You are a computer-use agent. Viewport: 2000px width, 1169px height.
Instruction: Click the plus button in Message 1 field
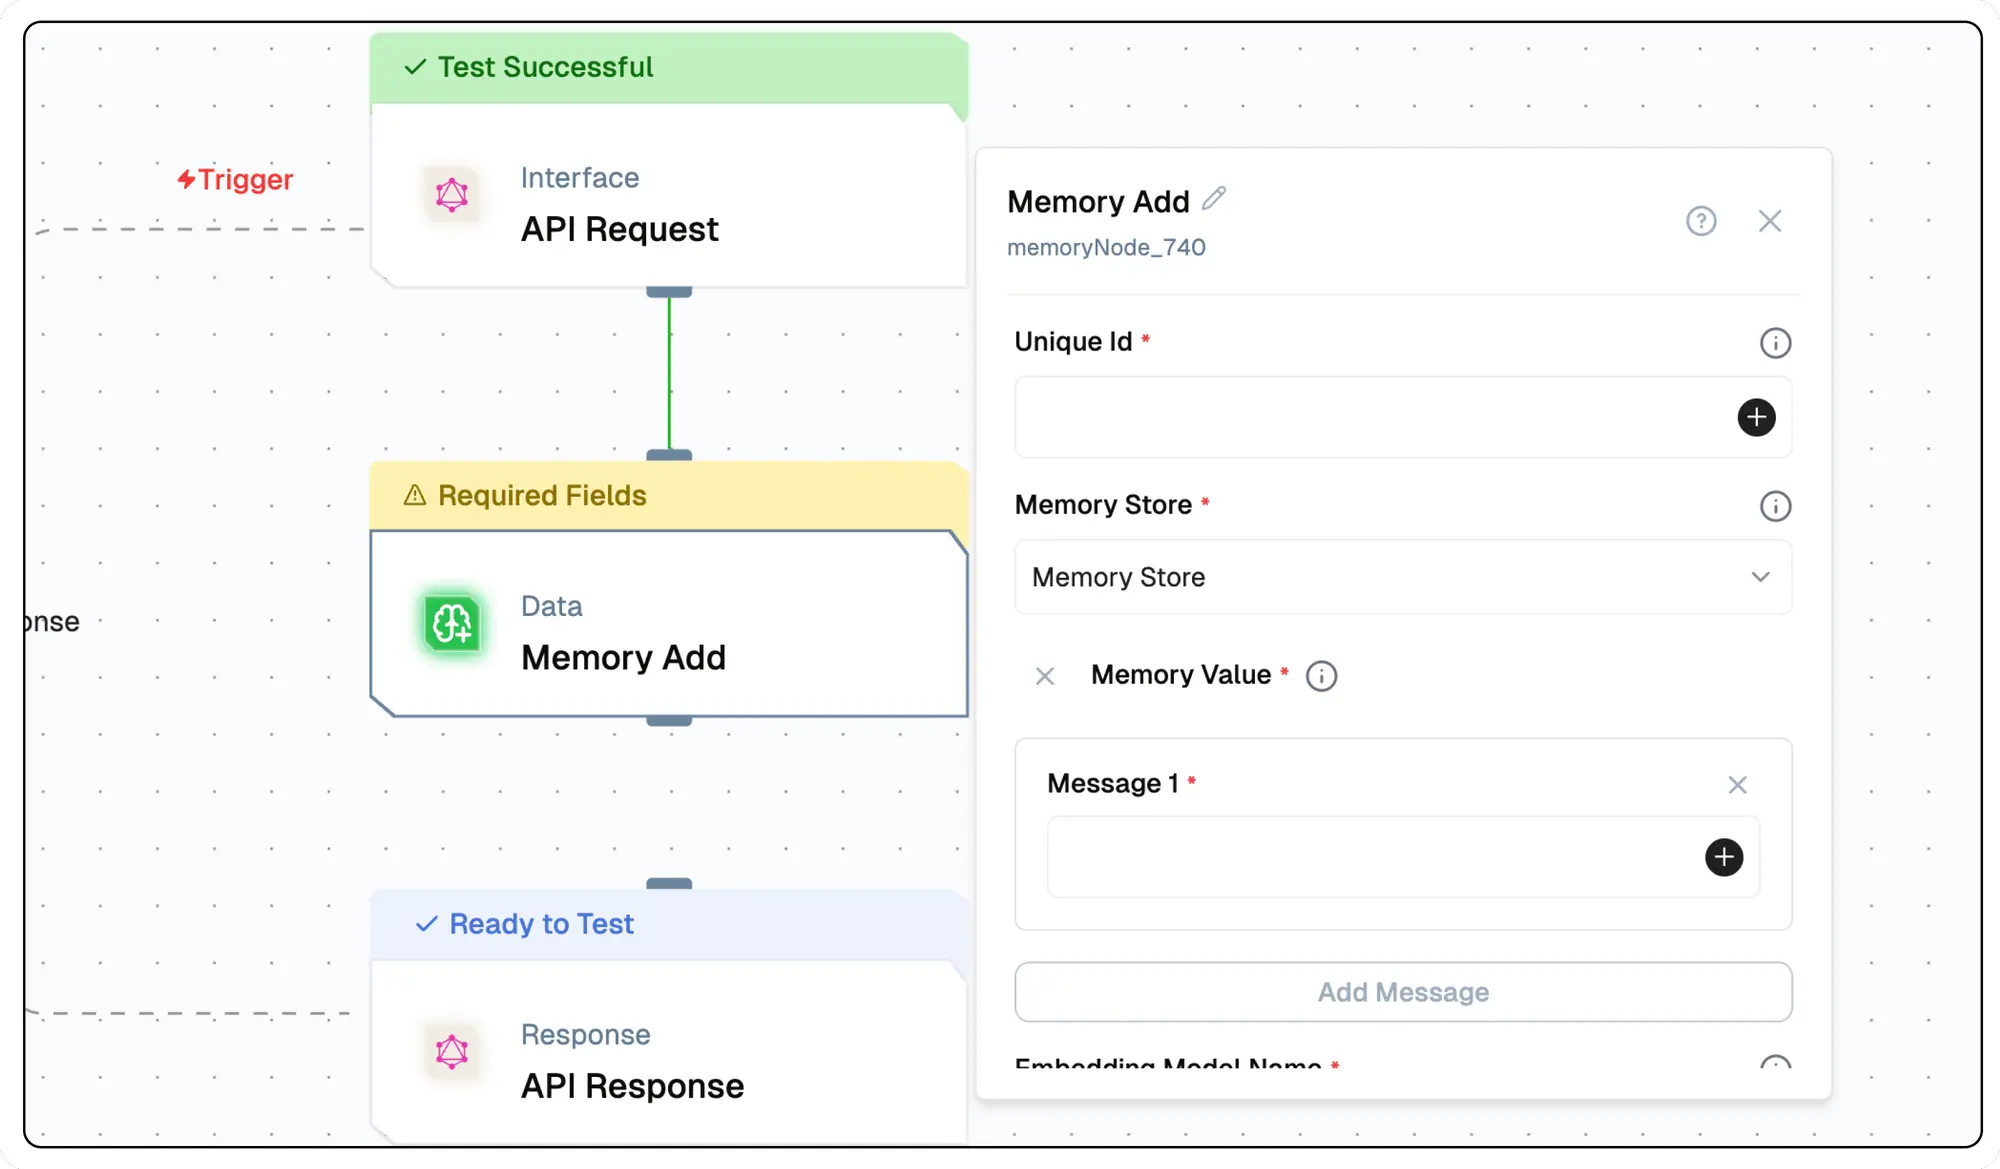[1723, 857]
